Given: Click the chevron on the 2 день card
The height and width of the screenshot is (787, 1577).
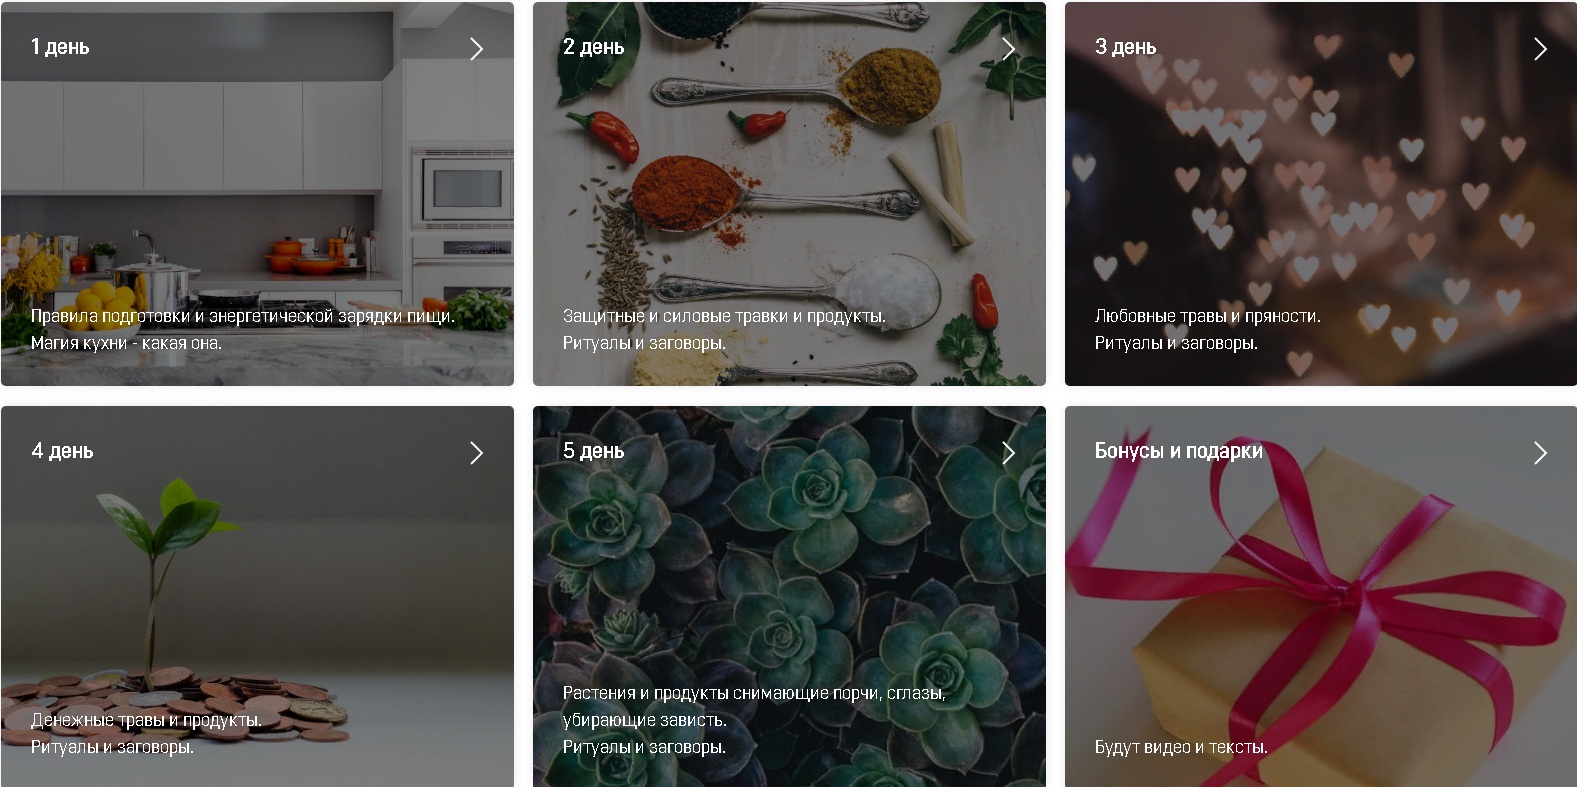Looking at the screenshot, I should [x=1008, y=49].
